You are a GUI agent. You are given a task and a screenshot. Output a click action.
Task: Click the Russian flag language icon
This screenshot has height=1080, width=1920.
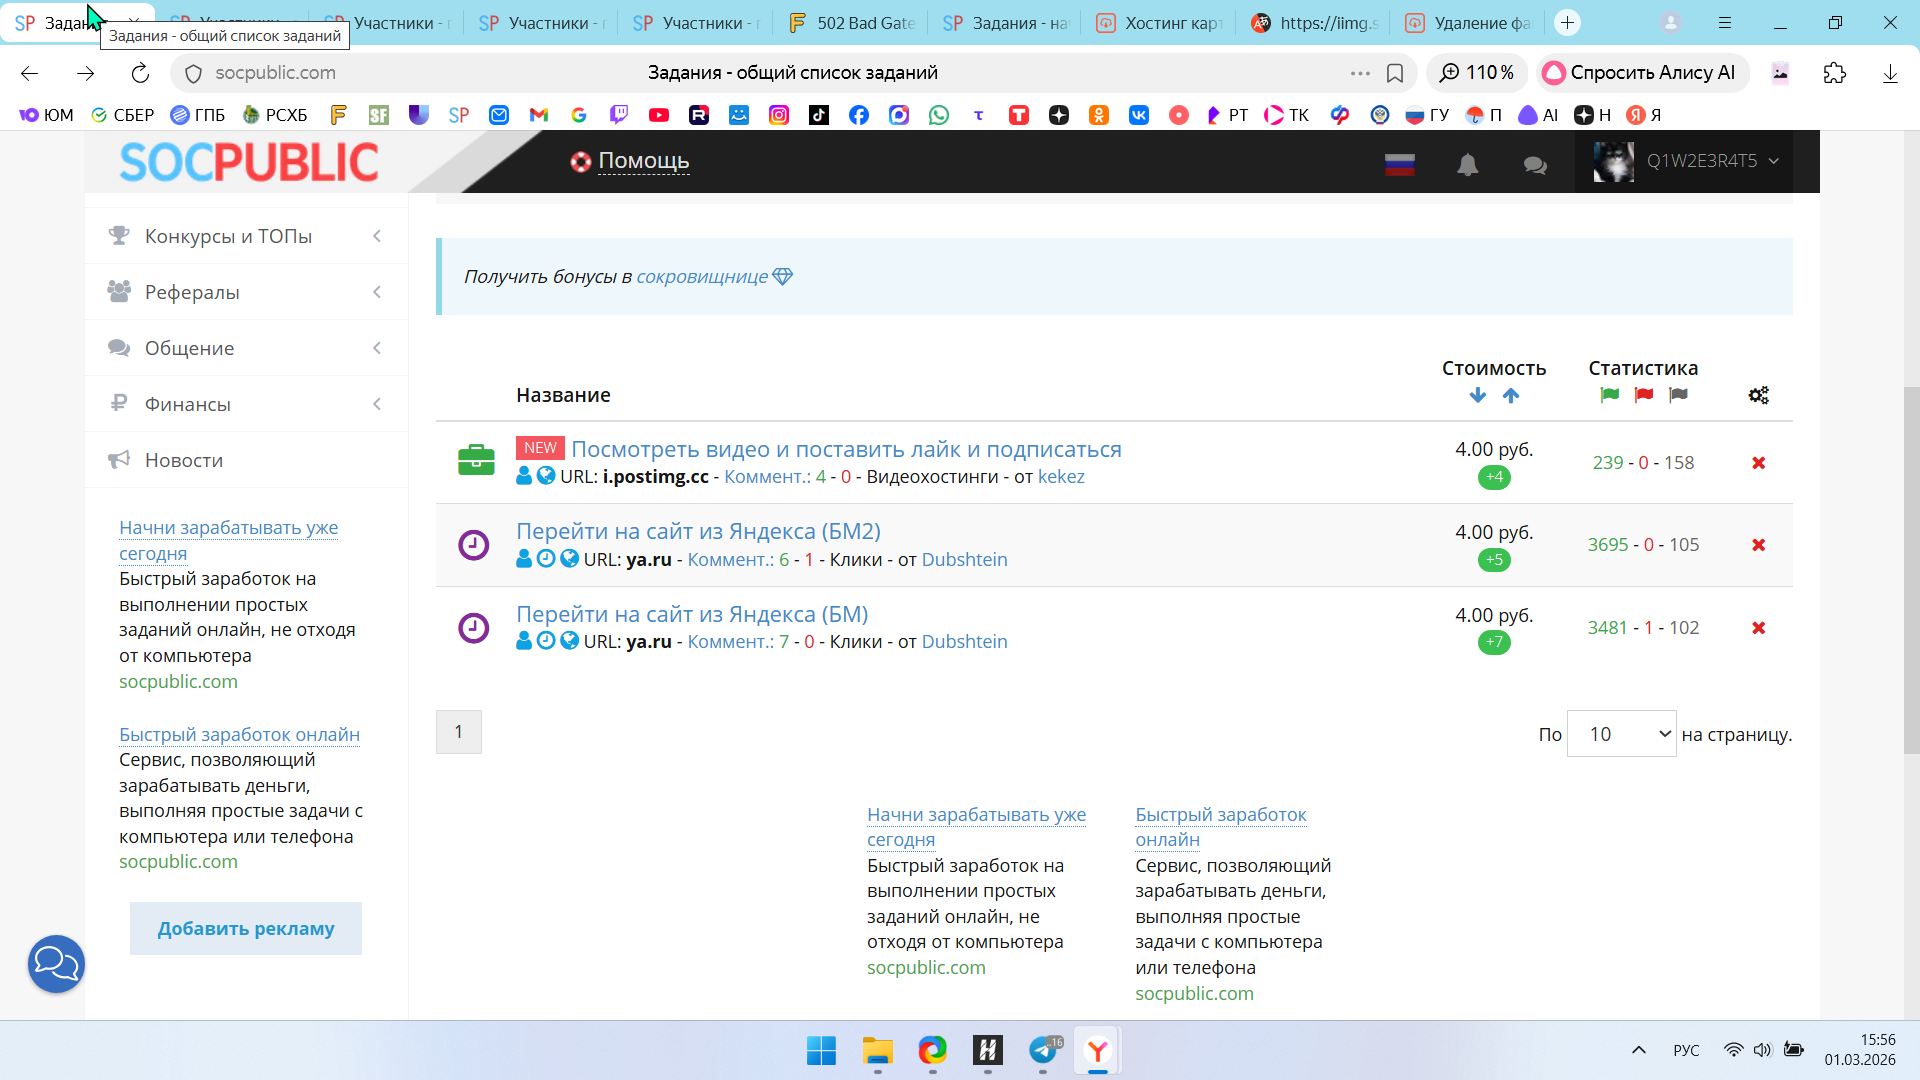pyautogui.click(x=1399, y=165)
